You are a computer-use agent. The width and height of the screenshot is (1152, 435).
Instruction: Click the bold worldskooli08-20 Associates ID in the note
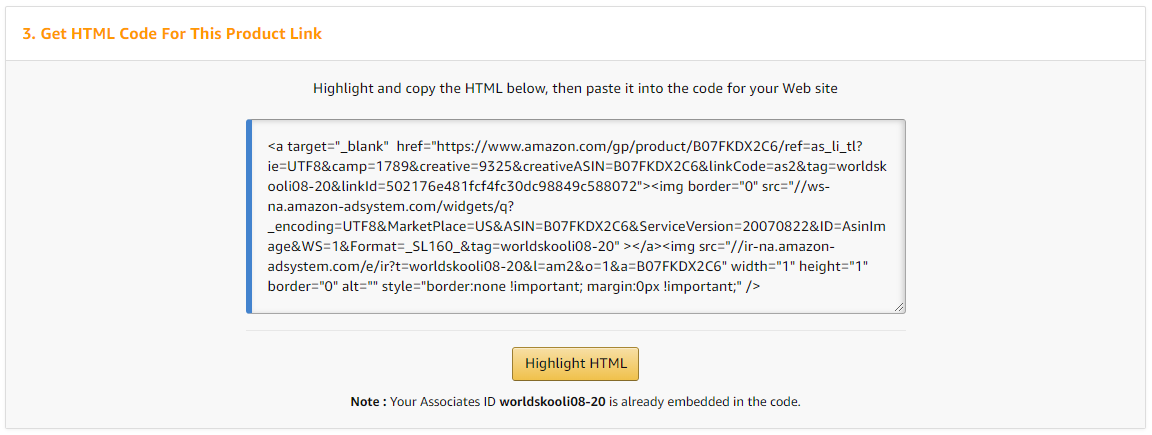click(x=552, y=402)
